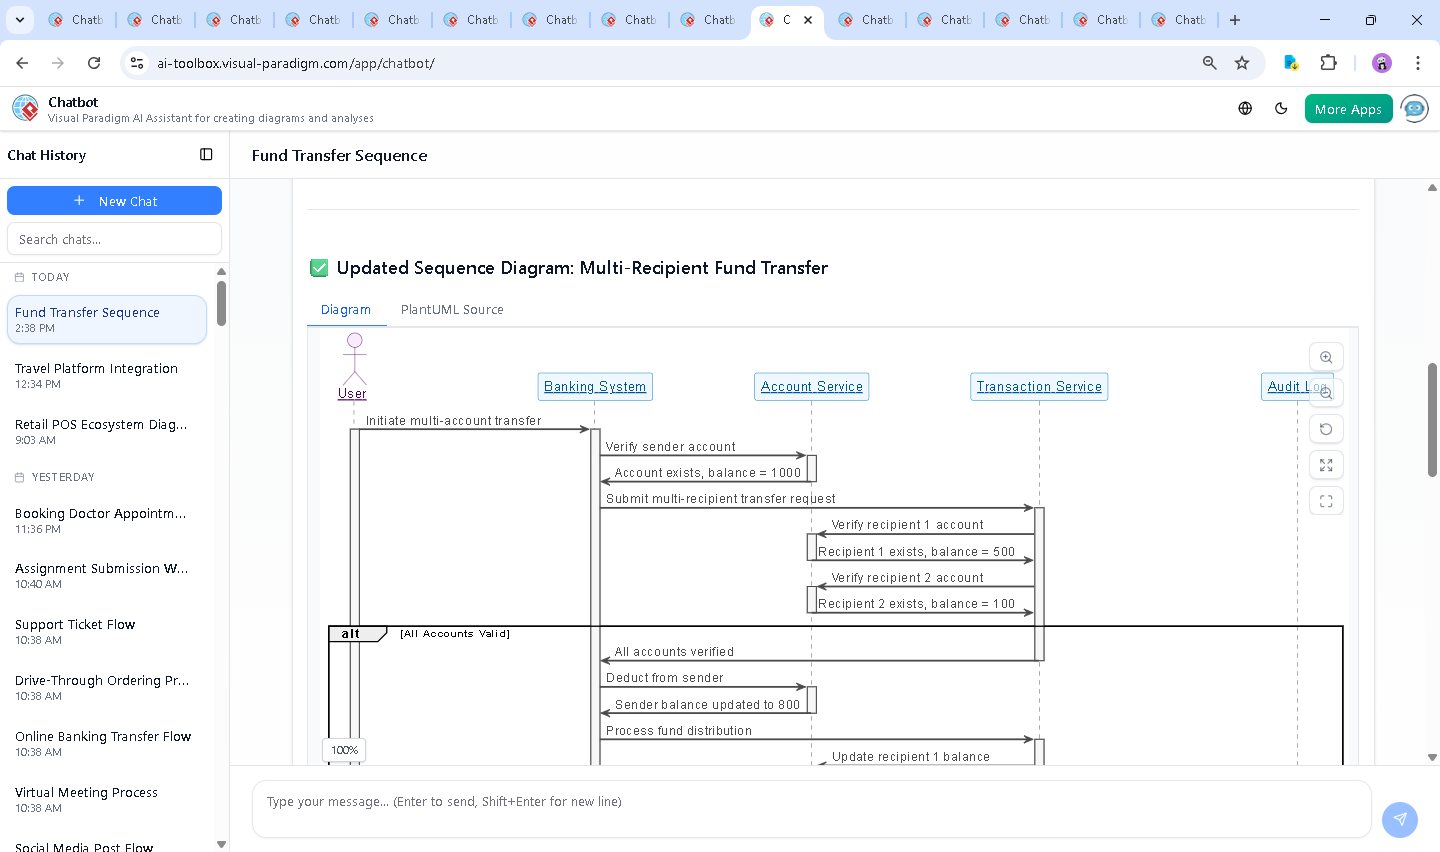Send a message with the paper plane icon
1440x852 pixels.
[x=1399, y=819]
